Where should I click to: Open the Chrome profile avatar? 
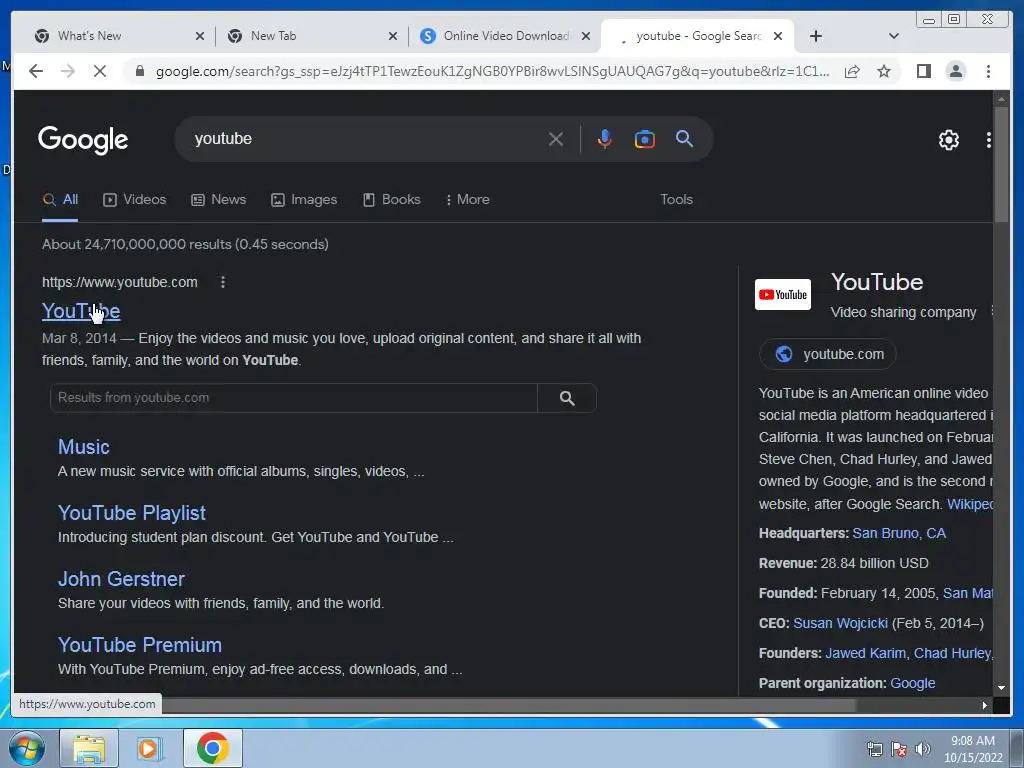click(x=956, y=71)
